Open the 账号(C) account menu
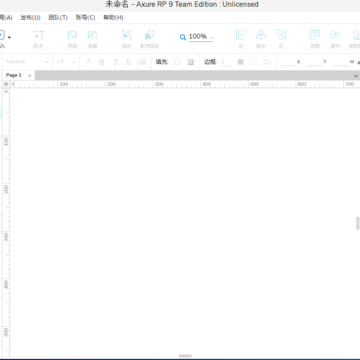Viewport: 360px width, 360px height. coord(85,18)
